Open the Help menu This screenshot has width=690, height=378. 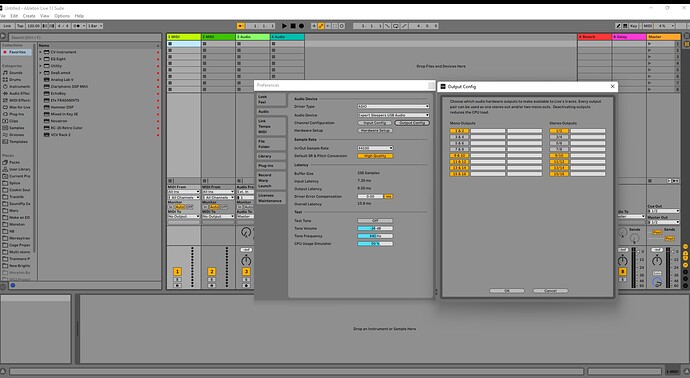point(79,16)
